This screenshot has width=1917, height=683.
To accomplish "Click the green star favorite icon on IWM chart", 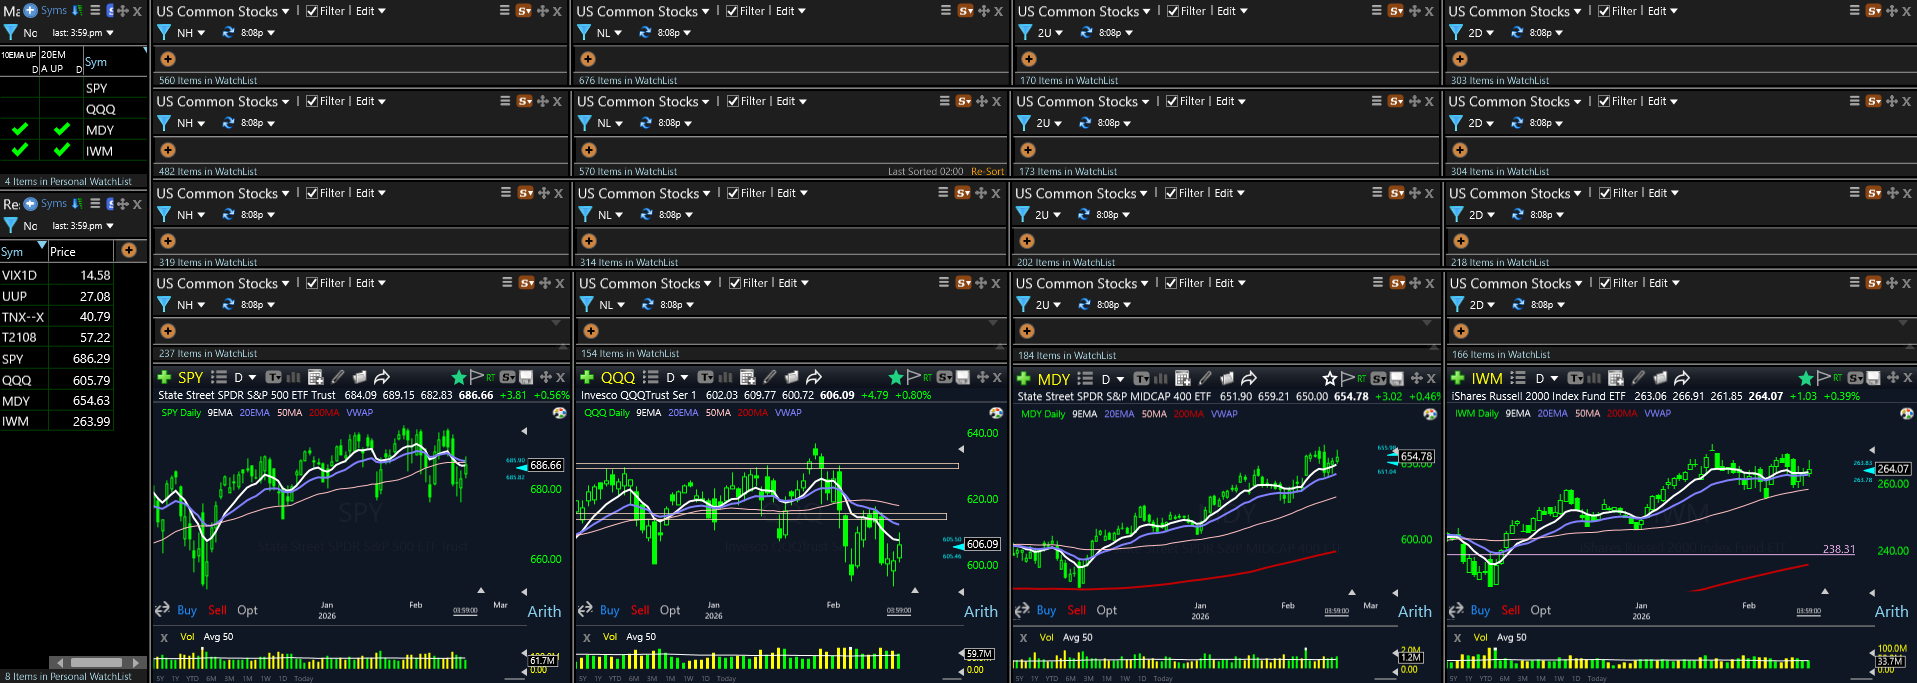I will [x=1805, y=378].
